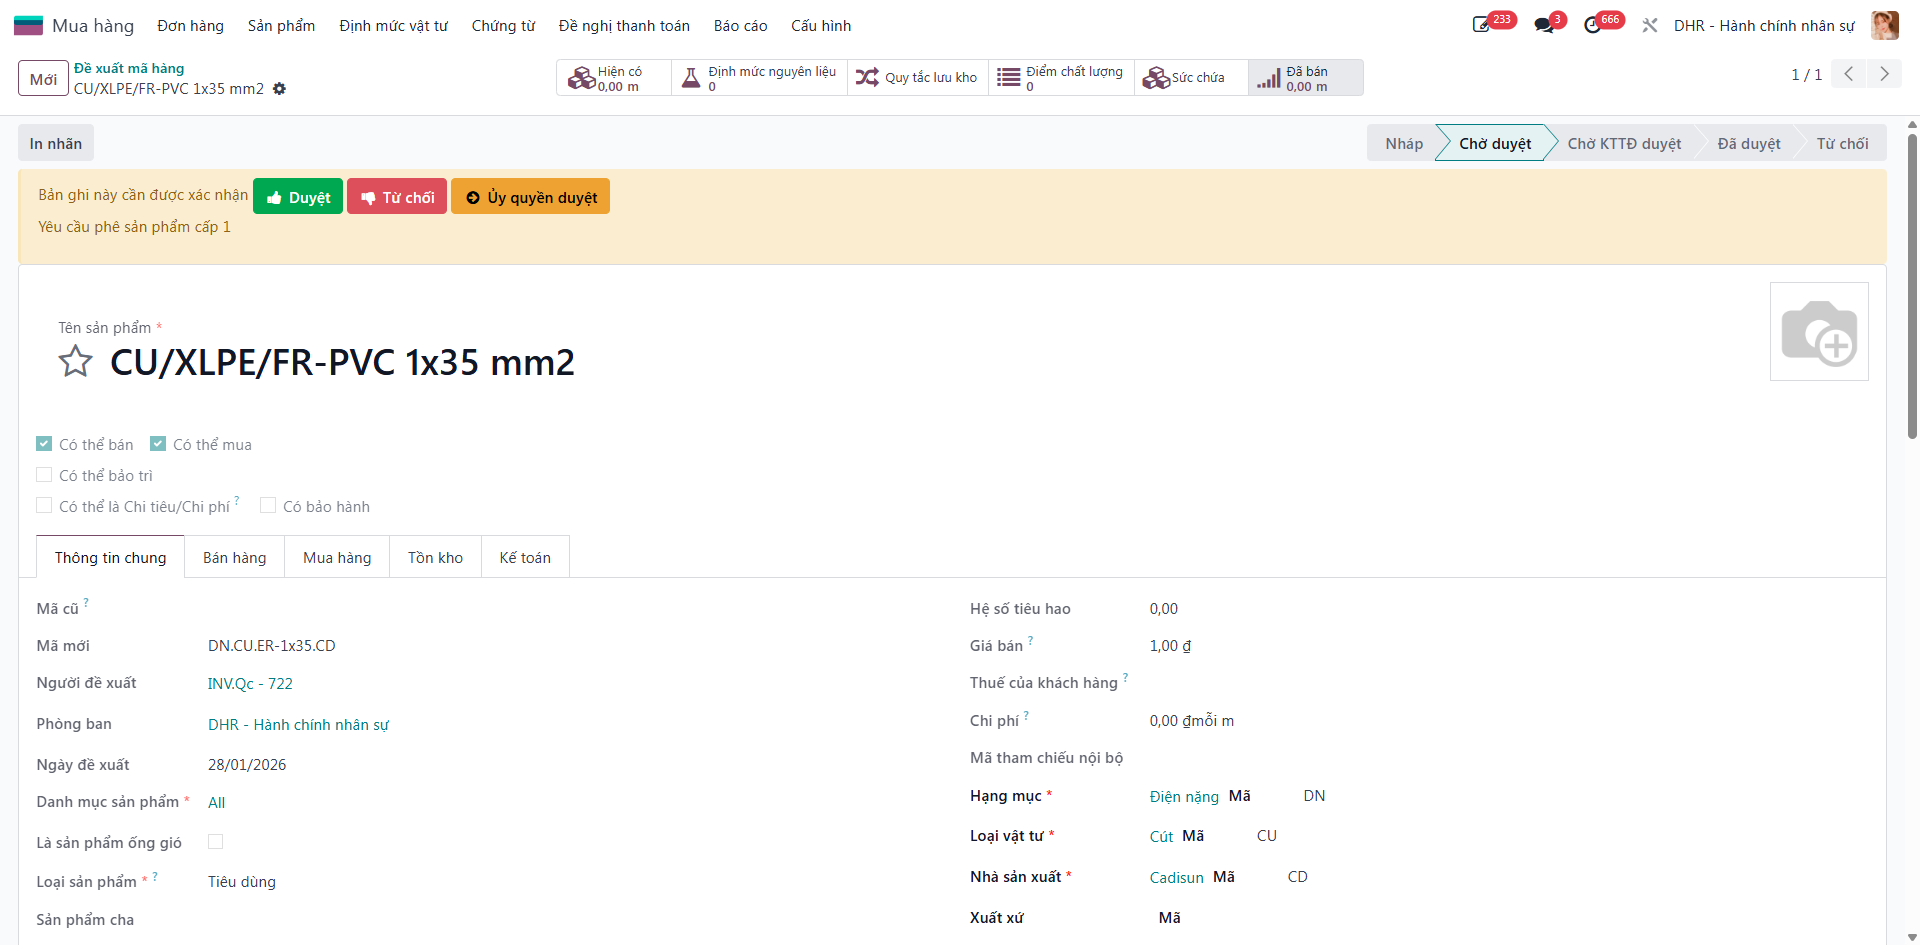
Task: Open Hiện có stock on hand stat
Action: tap(613, 78)
